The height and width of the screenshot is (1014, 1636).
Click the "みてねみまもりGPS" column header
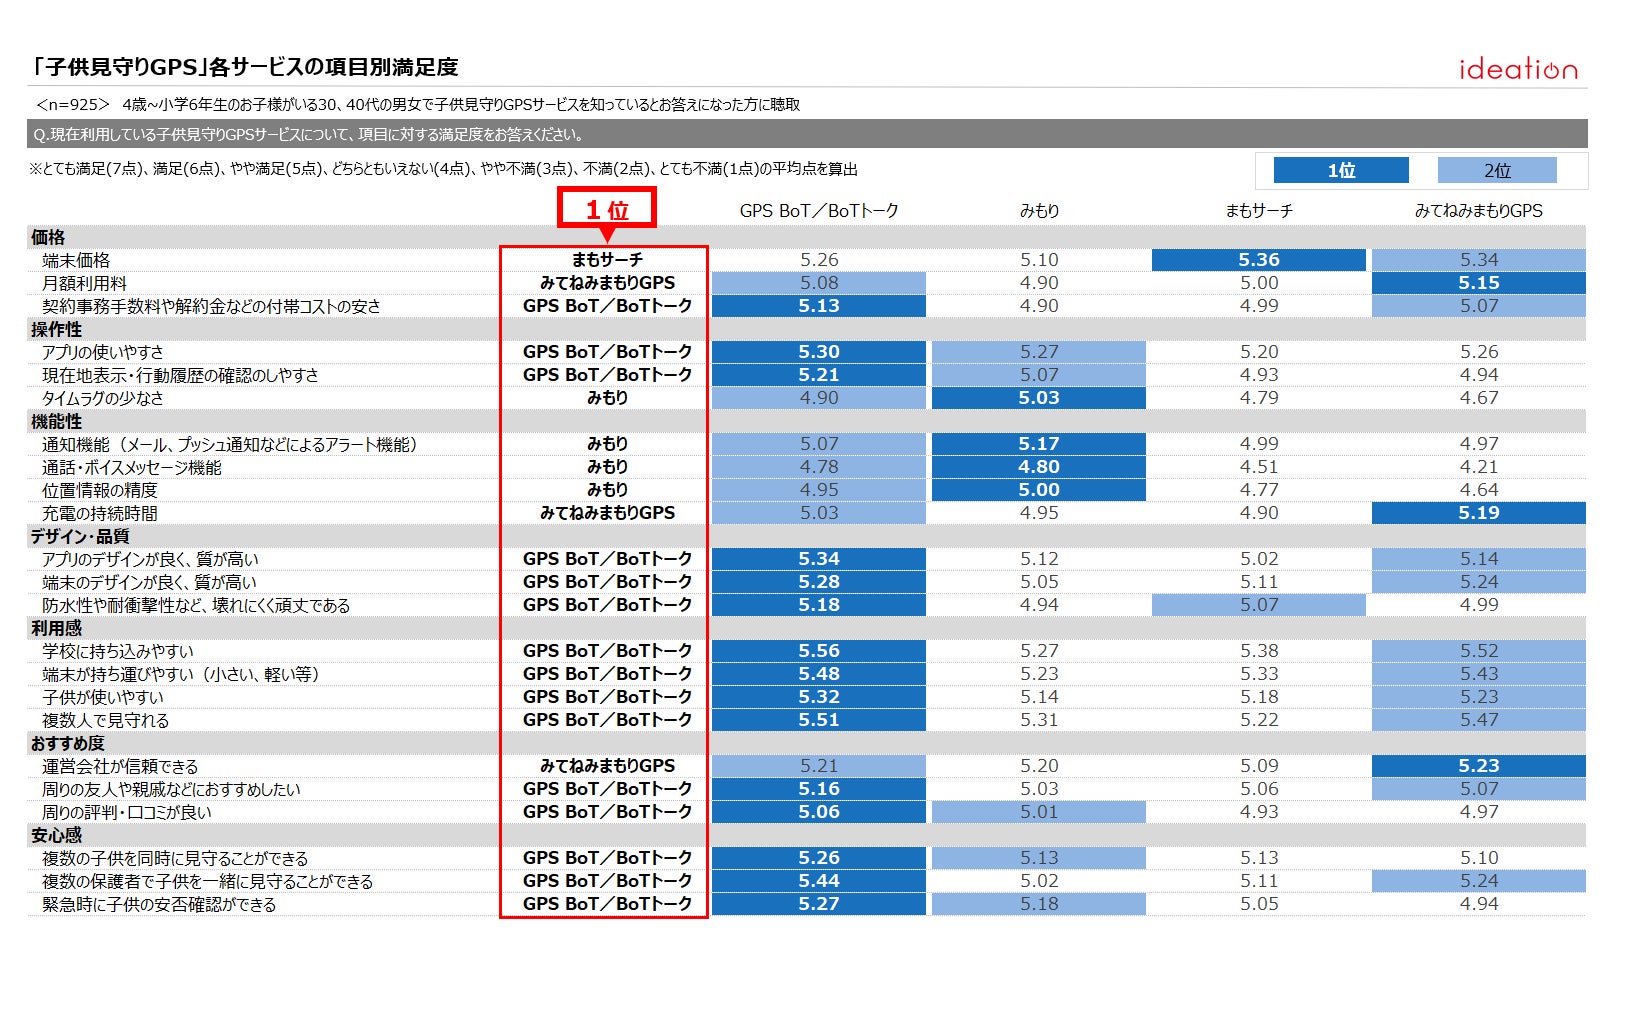click(1478, 211)
